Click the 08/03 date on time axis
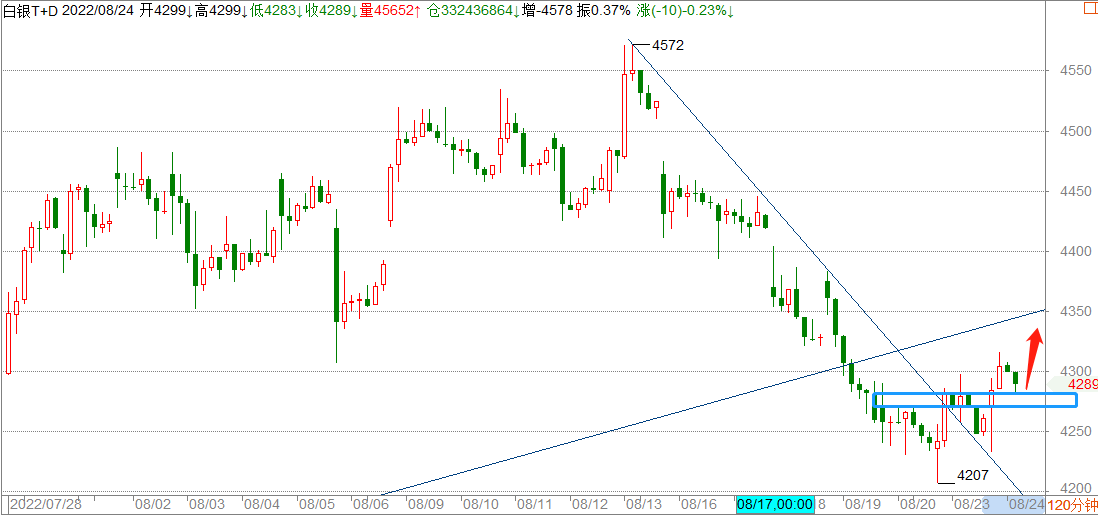 207,504
